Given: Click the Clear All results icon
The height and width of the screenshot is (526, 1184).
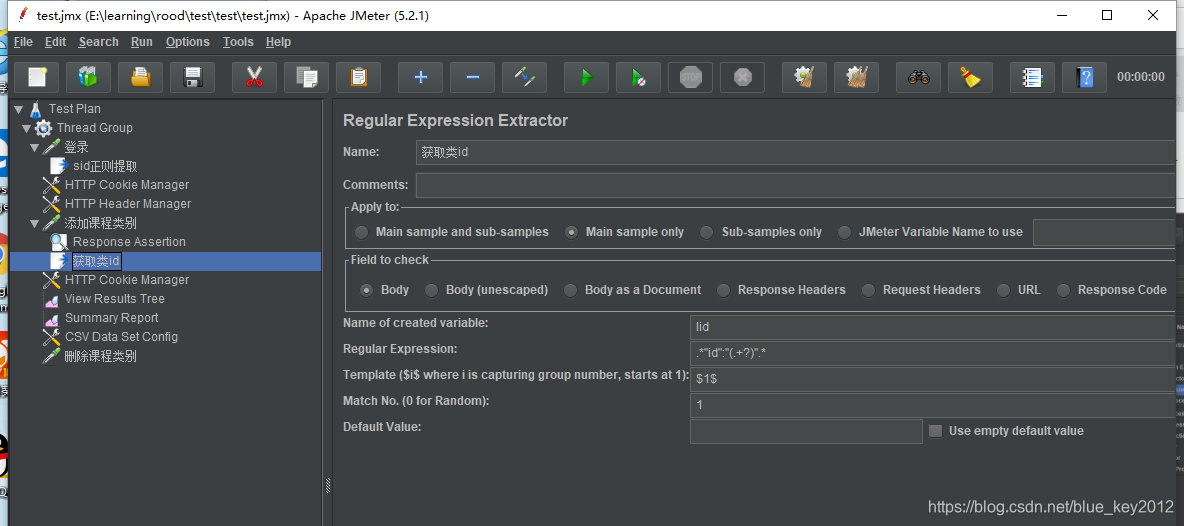Looking at the screenshot, I should coord(857,77).
